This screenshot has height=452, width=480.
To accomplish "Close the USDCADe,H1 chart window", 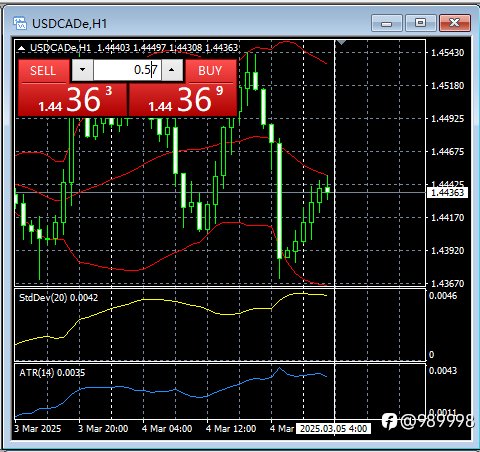I will tap(455, 23).
